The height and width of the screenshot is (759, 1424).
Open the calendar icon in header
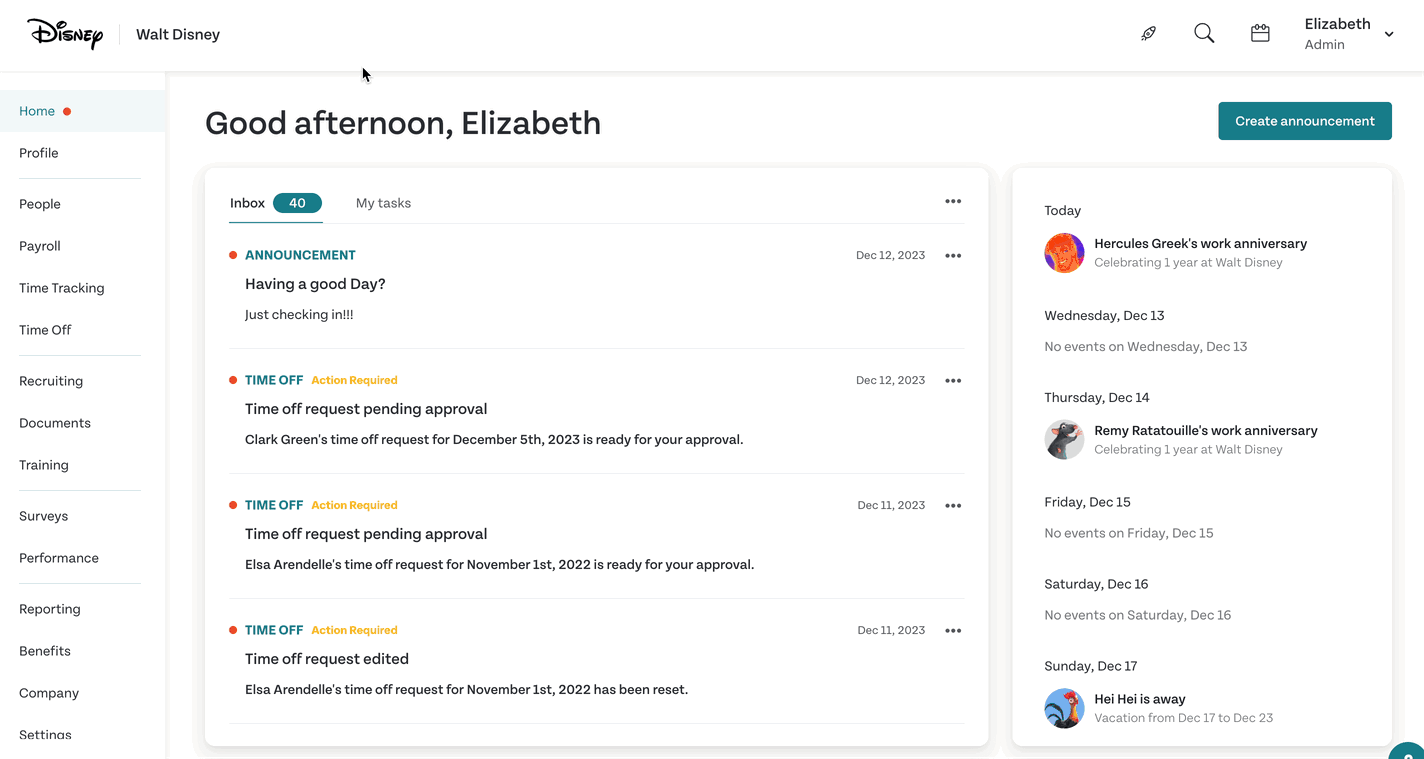point(1260,33)
